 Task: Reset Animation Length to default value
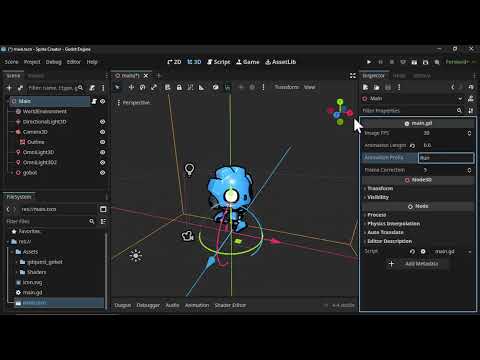pyautogui.click(x=412, y=146)
